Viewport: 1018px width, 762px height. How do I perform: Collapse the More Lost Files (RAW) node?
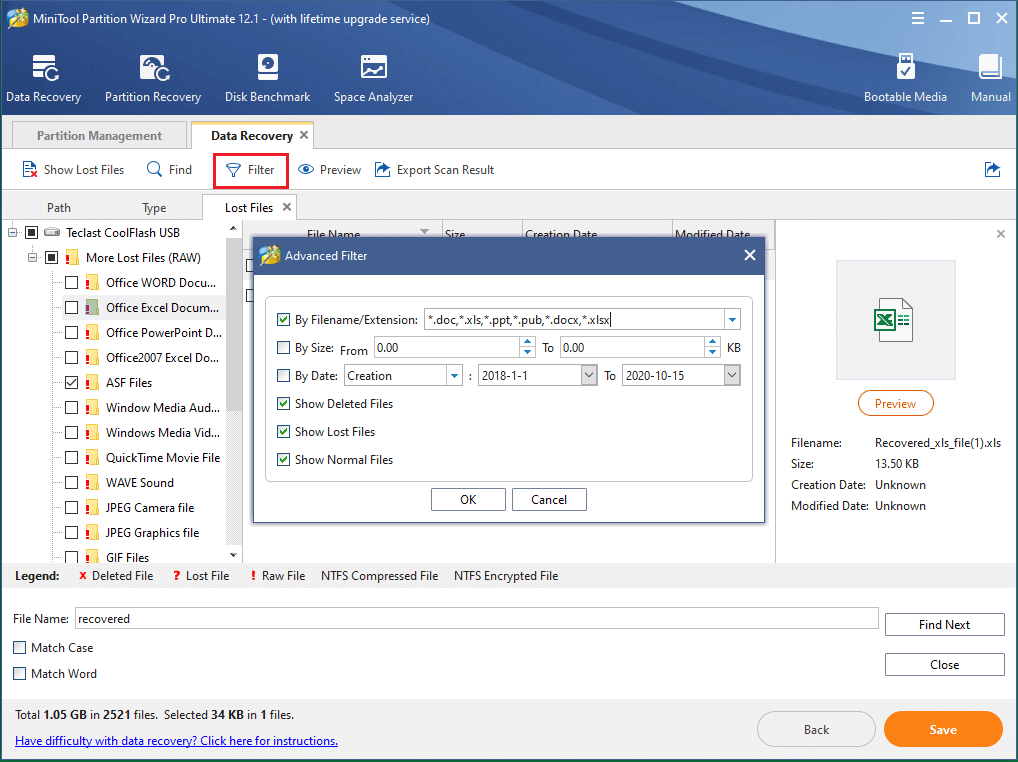[x=32, y=258]
